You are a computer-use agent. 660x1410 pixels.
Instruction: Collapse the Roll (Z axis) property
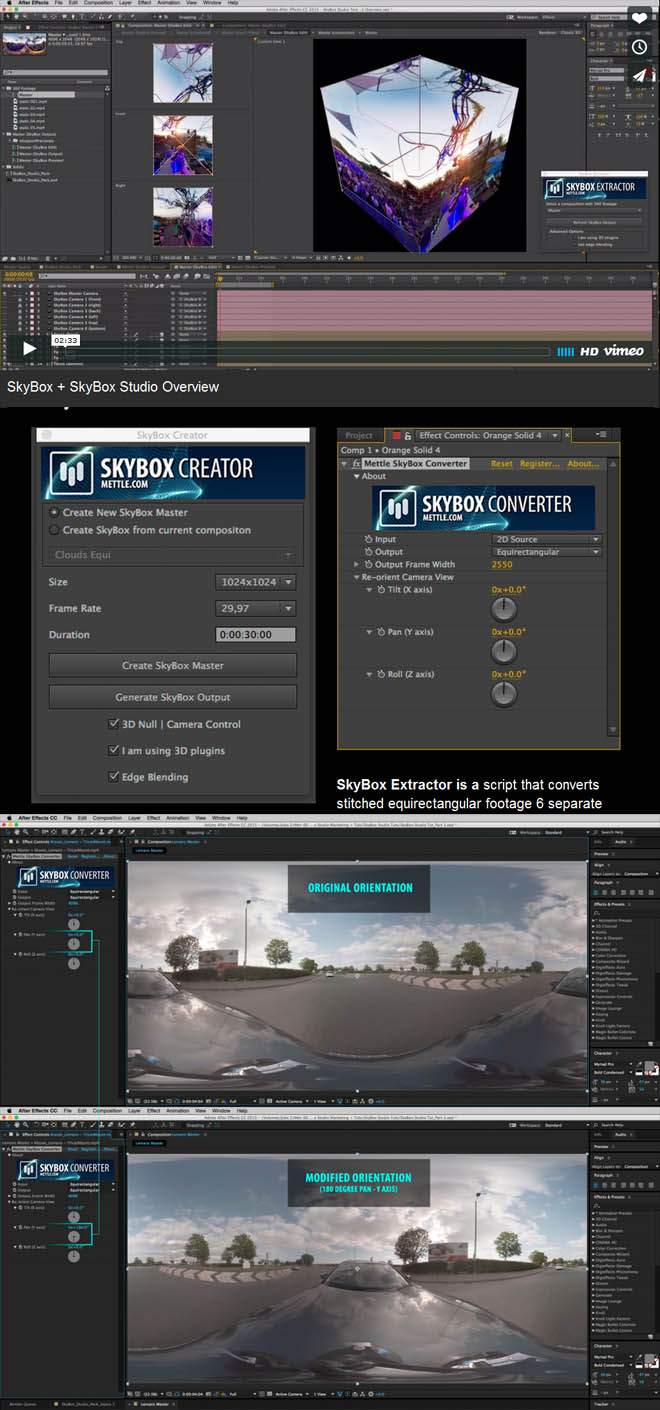pyautogui.click(x=369, y=675)
